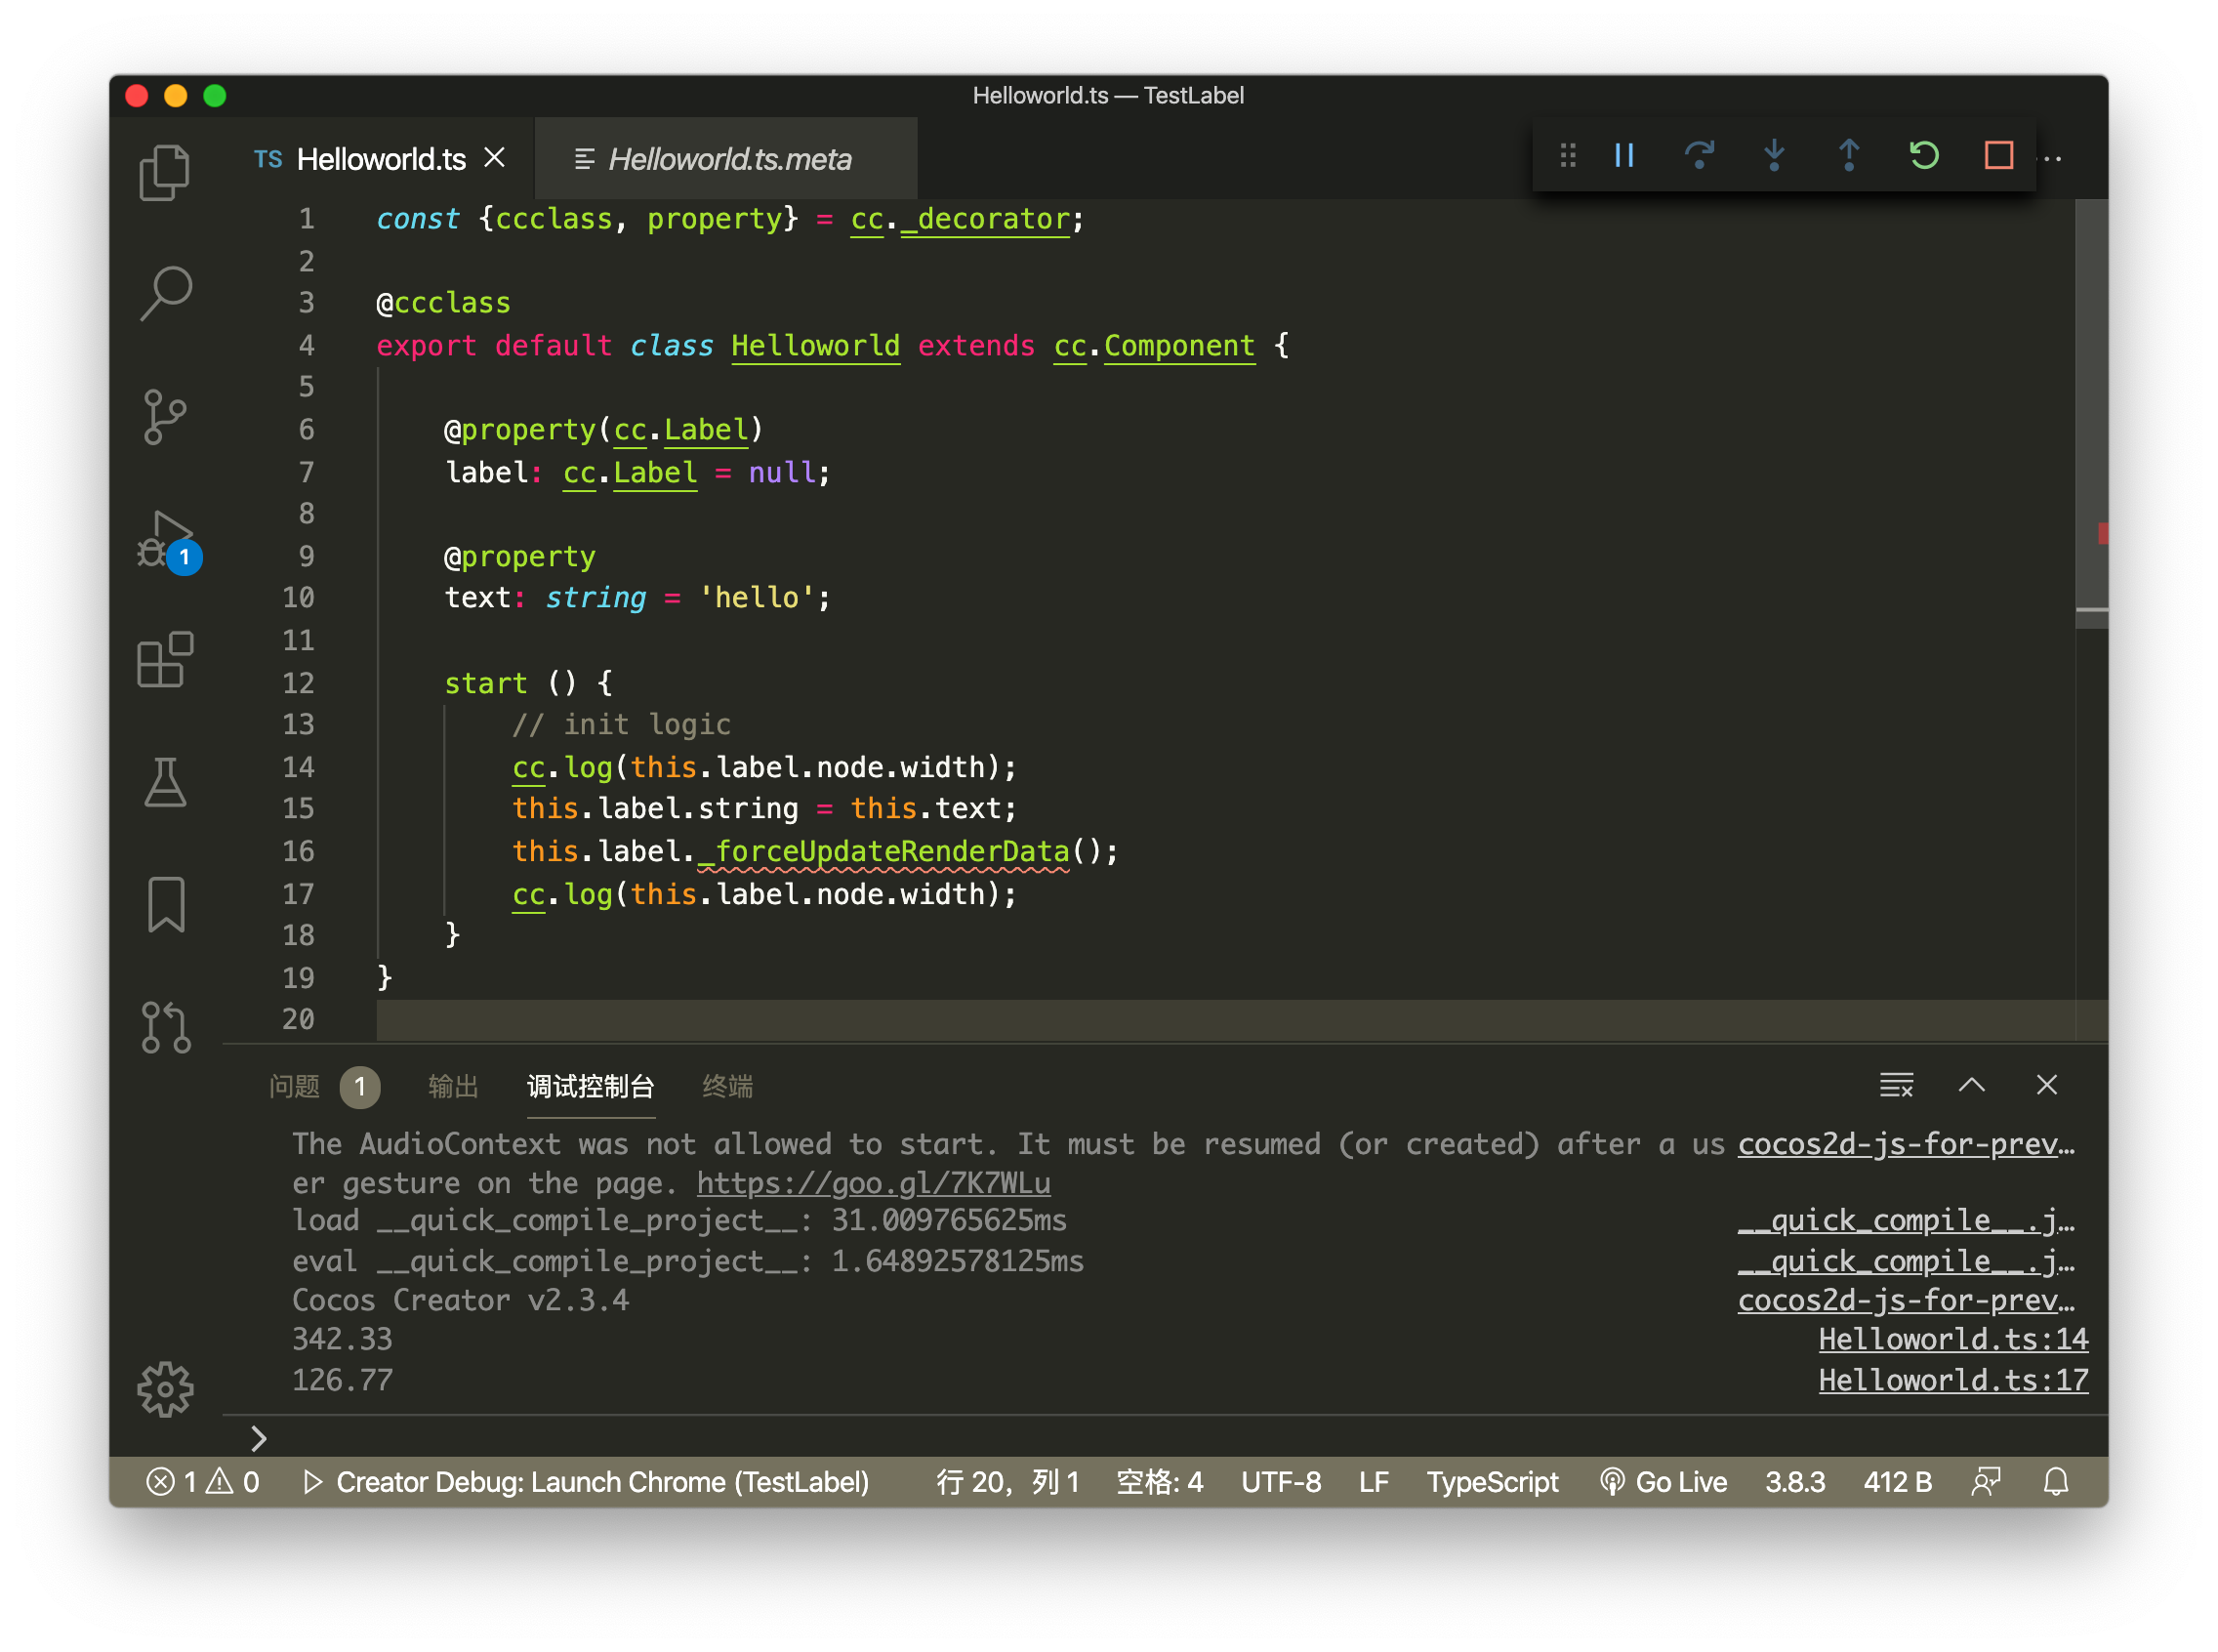Open the Bookmarks view icon
This screenshot has width=2218, height=1652.
point(165,905)
